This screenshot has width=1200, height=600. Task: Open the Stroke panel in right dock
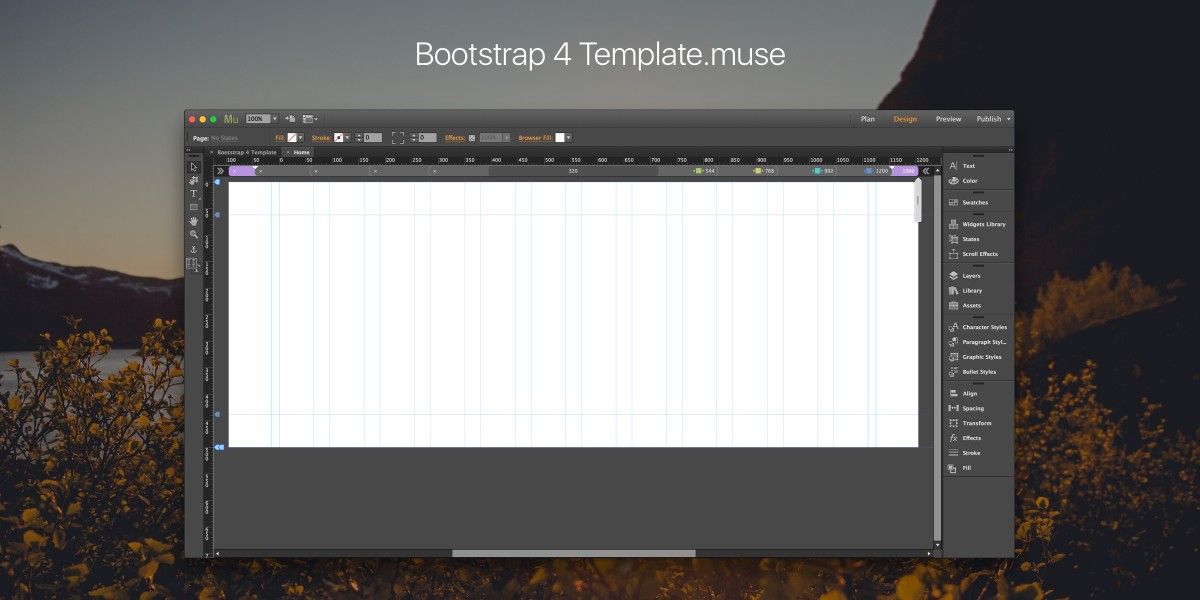point(964,453)
